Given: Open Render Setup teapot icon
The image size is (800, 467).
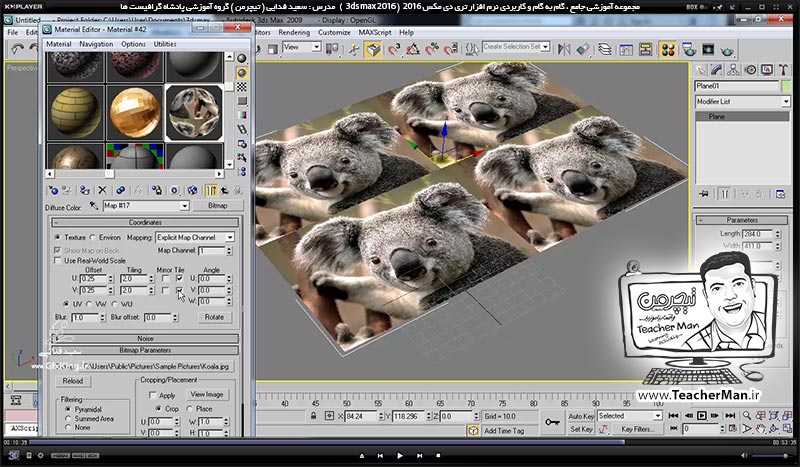Looking at the screenshot, I should [x=689, y=50].
